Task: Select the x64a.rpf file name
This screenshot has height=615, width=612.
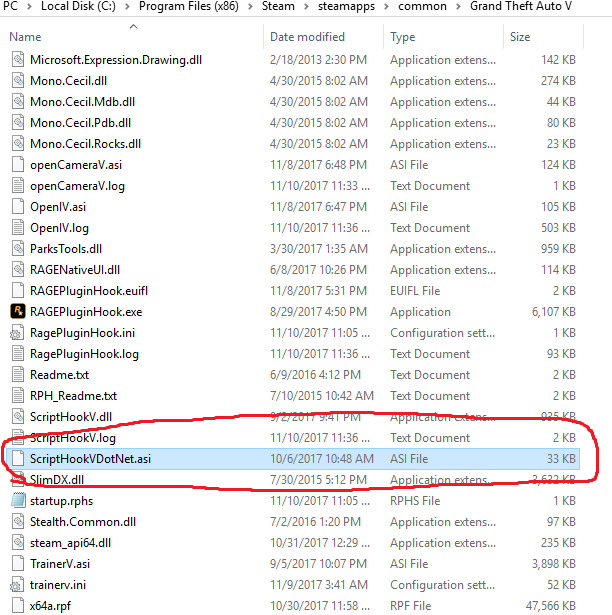Action: tap(50, 606)
